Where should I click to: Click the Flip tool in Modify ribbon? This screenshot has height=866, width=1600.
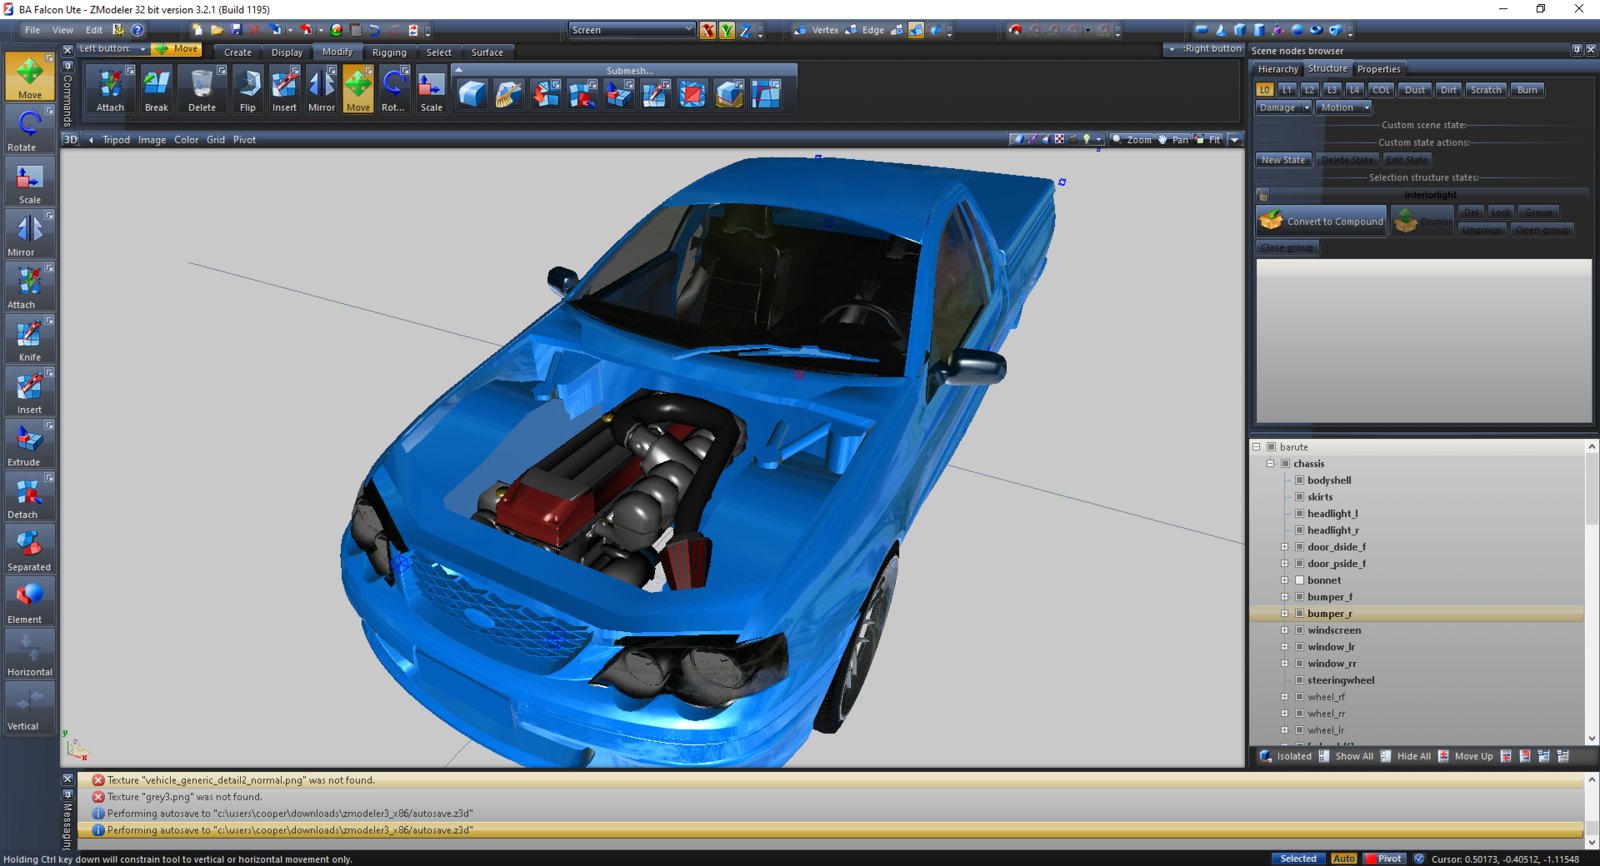(248, 89)
